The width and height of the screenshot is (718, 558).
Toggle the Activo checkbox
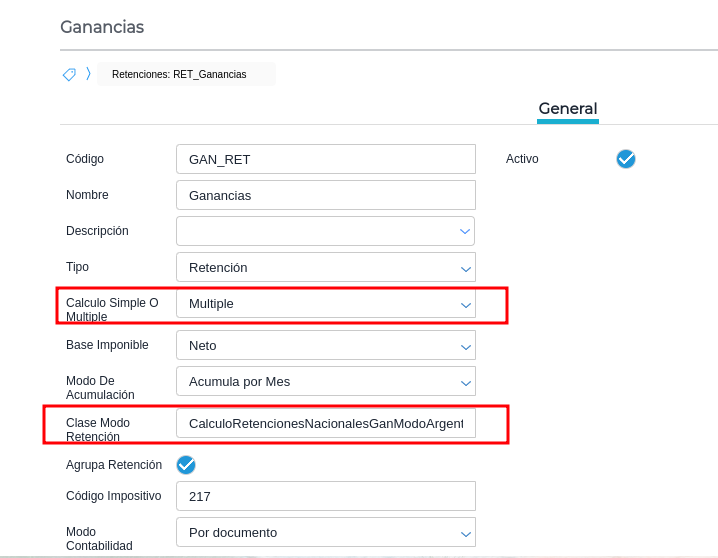tap(626, 159)
